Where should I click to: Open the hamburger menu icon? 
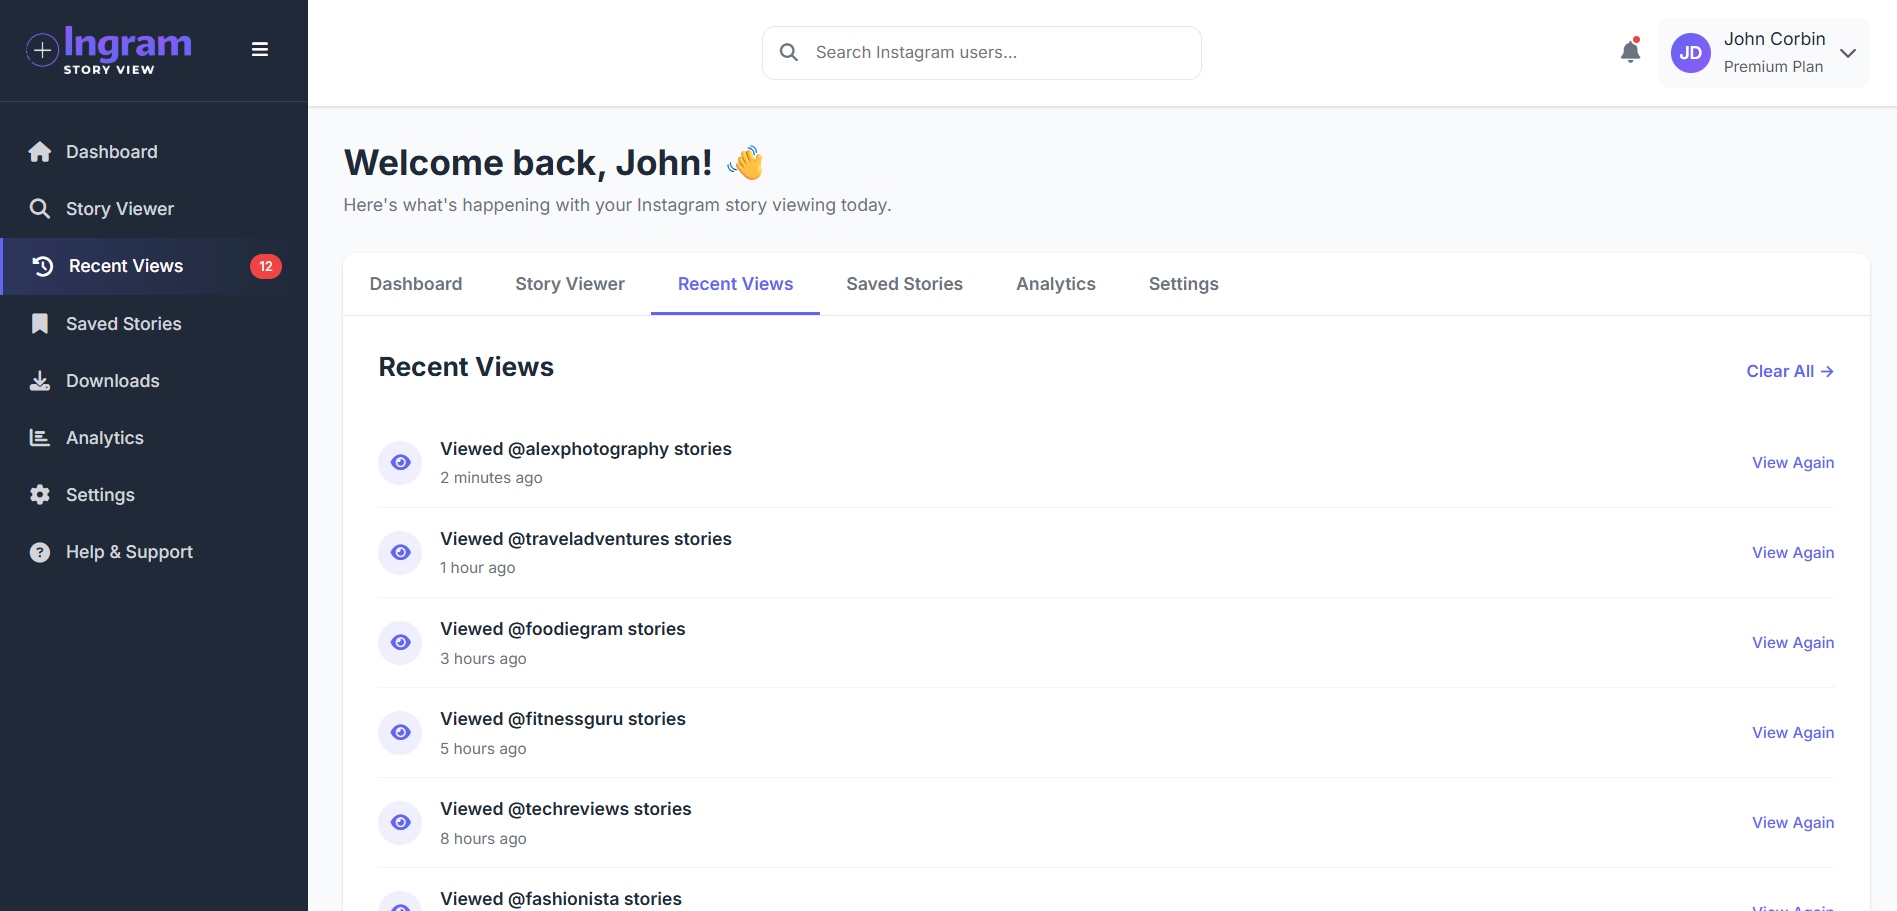pos(260,49)
